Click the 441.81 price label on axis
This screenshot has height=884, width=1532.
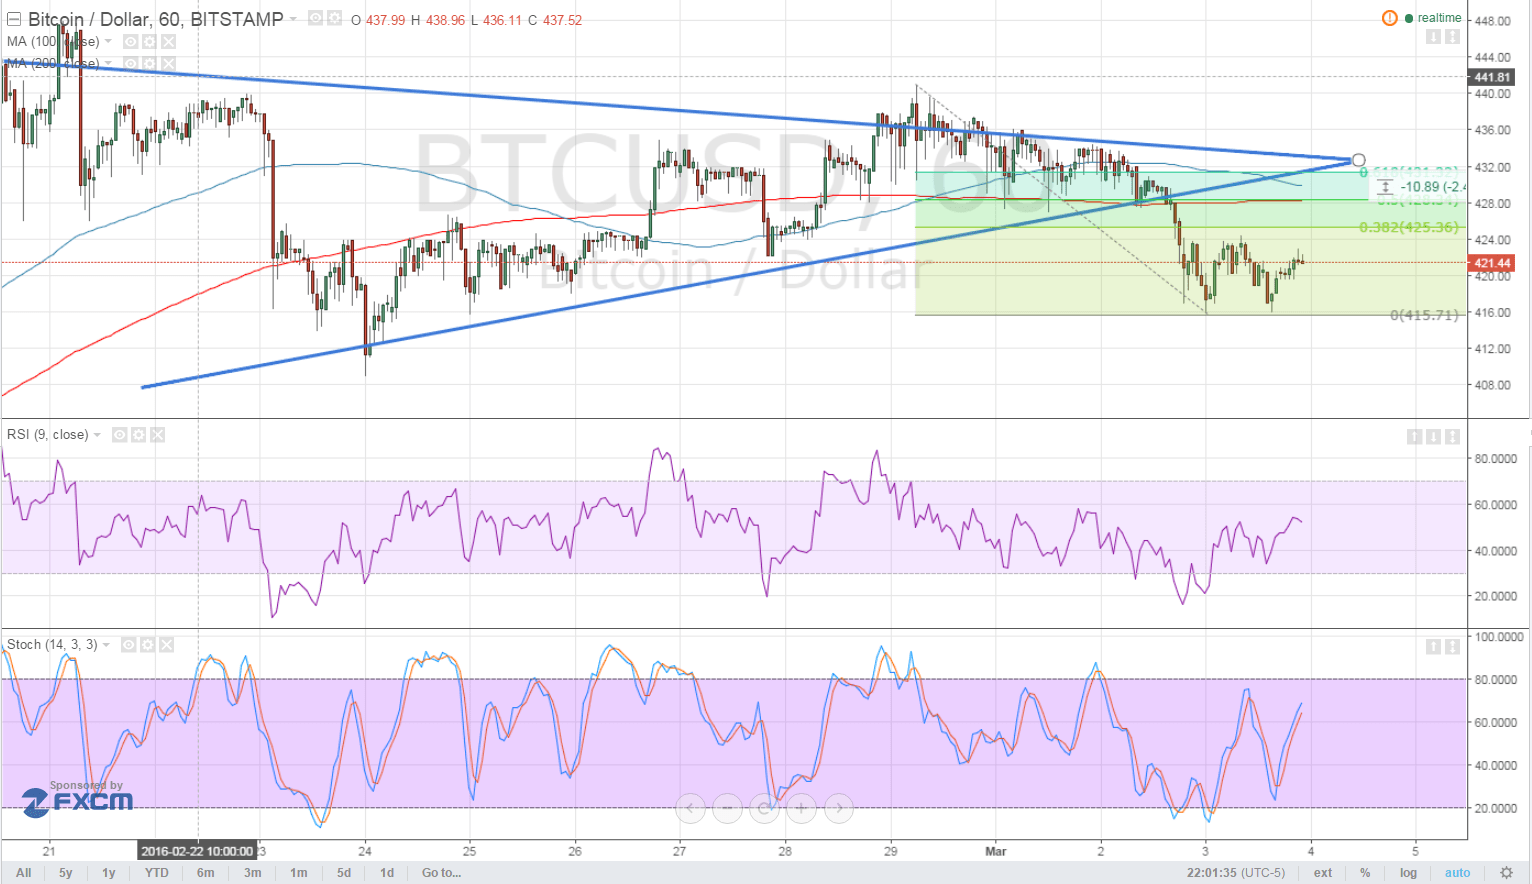pyautogui.click(x=1493, y=77)
